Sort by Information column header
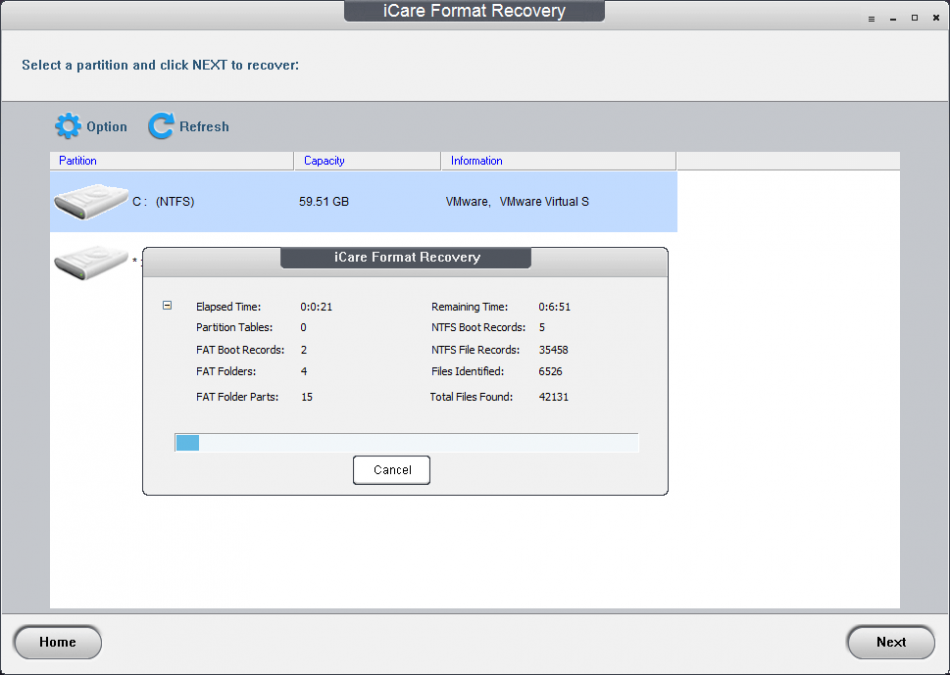Screen dimensions: 950x675 (558, 161)
